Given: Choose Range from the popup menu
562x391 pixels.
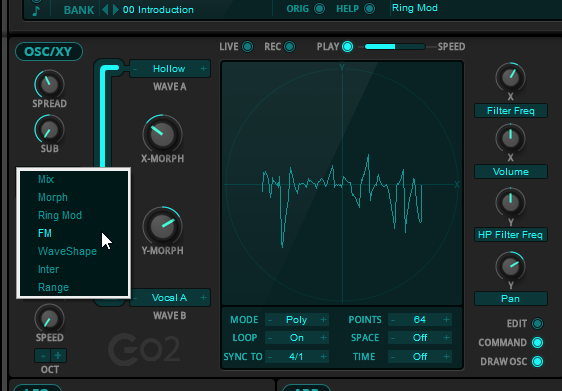Looking at the screenshot, I should [x=74, y=287].
